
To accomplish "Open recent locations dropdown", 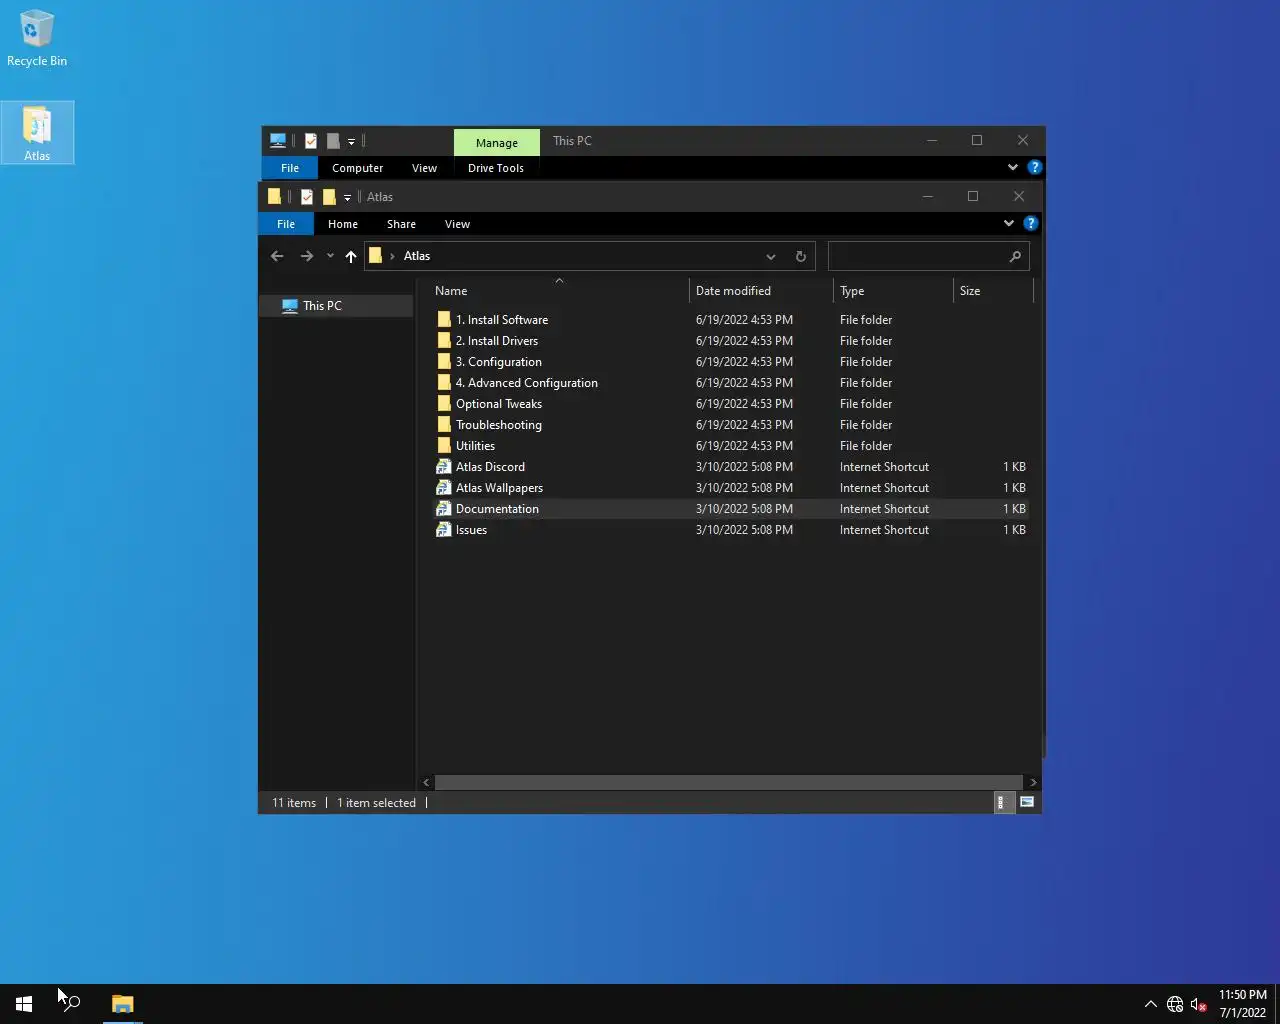I will click(330, 256).
